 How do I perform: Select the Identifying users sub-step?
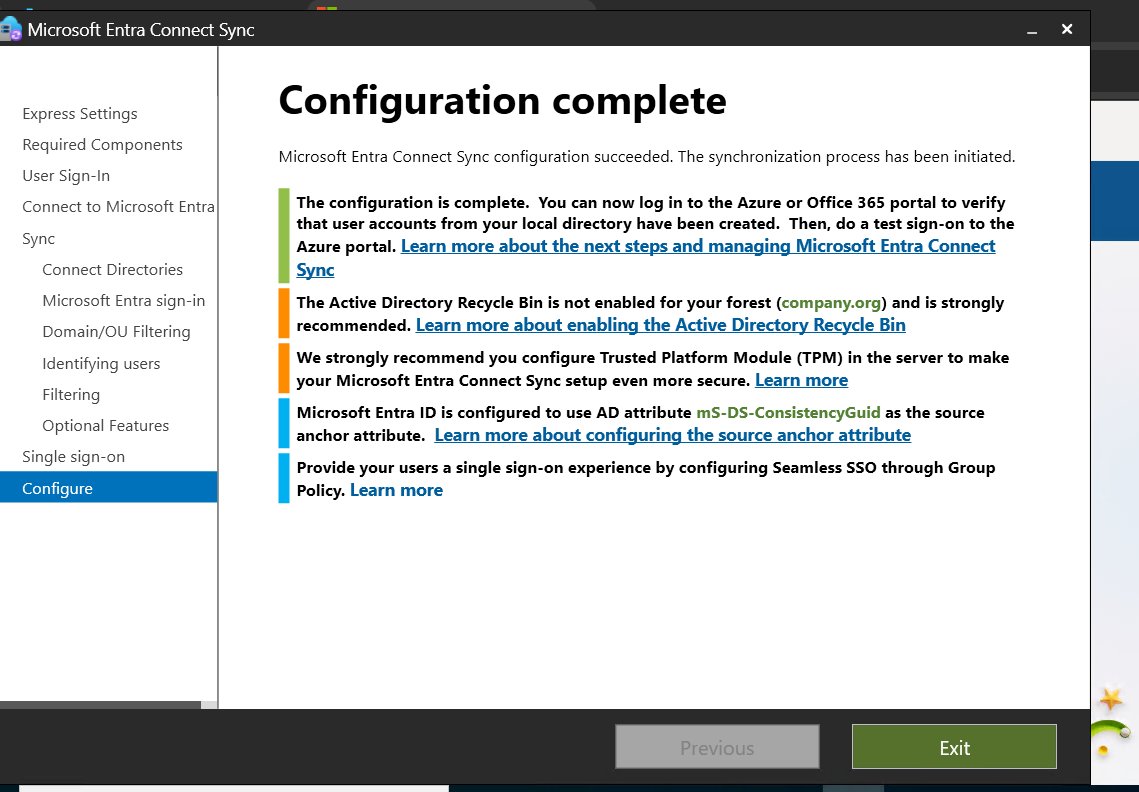coord(101,363)
